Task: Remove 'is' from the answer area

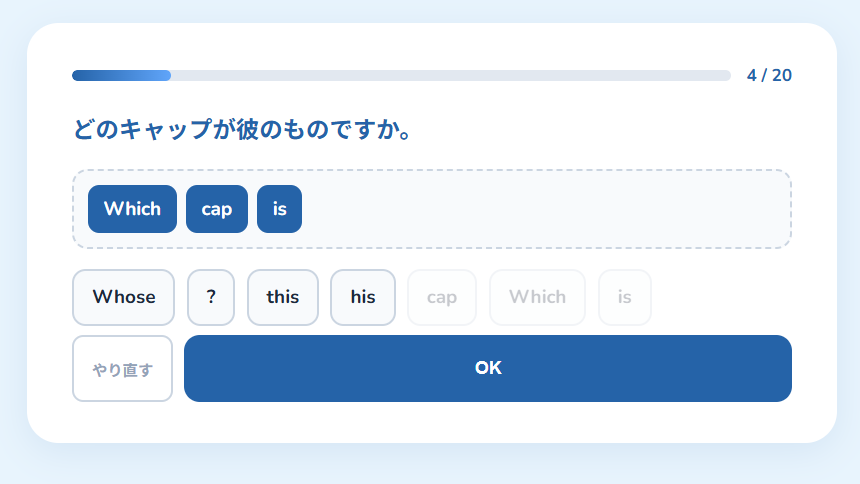Action: 279,209
